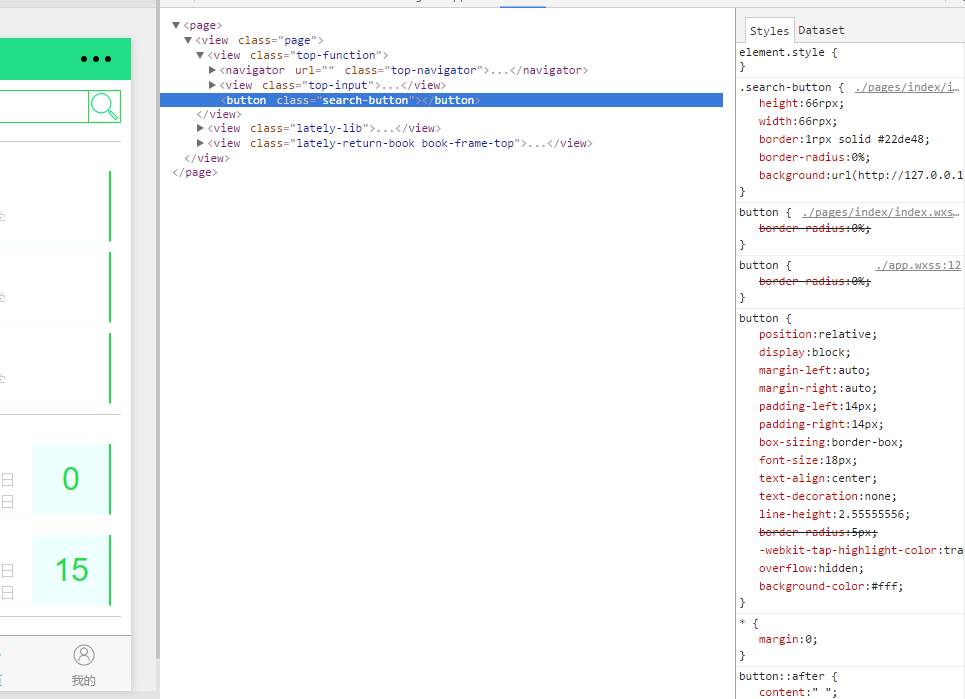This screenshot has width=965, height=699.
Task: Expand the lately-return-book view node
Action: point(200,143)
